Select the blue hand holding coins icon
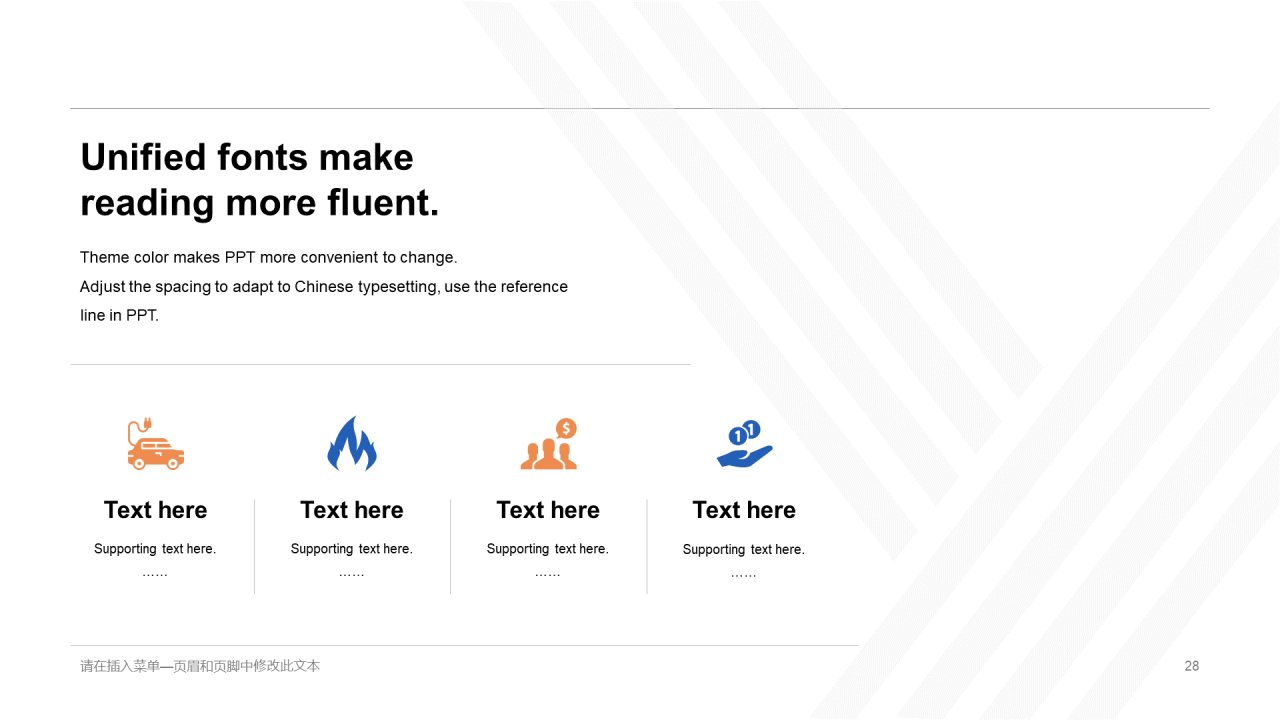 (x=744, y=444)
